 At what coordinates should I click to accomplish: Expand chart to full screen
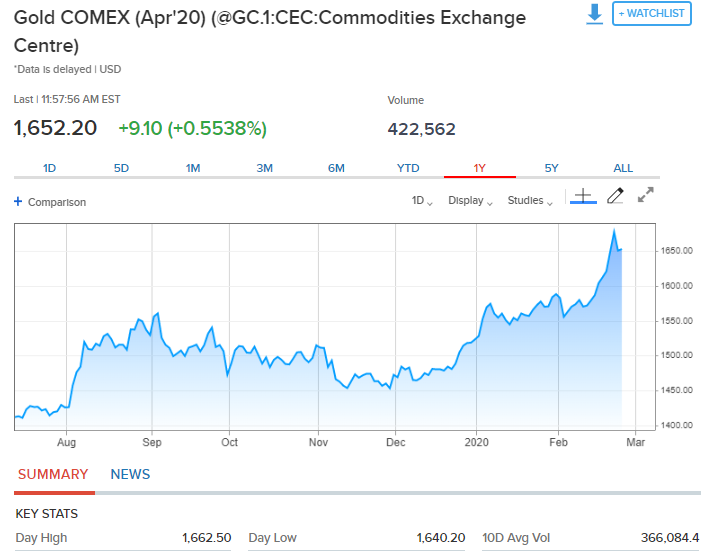[x=646, y=196]
